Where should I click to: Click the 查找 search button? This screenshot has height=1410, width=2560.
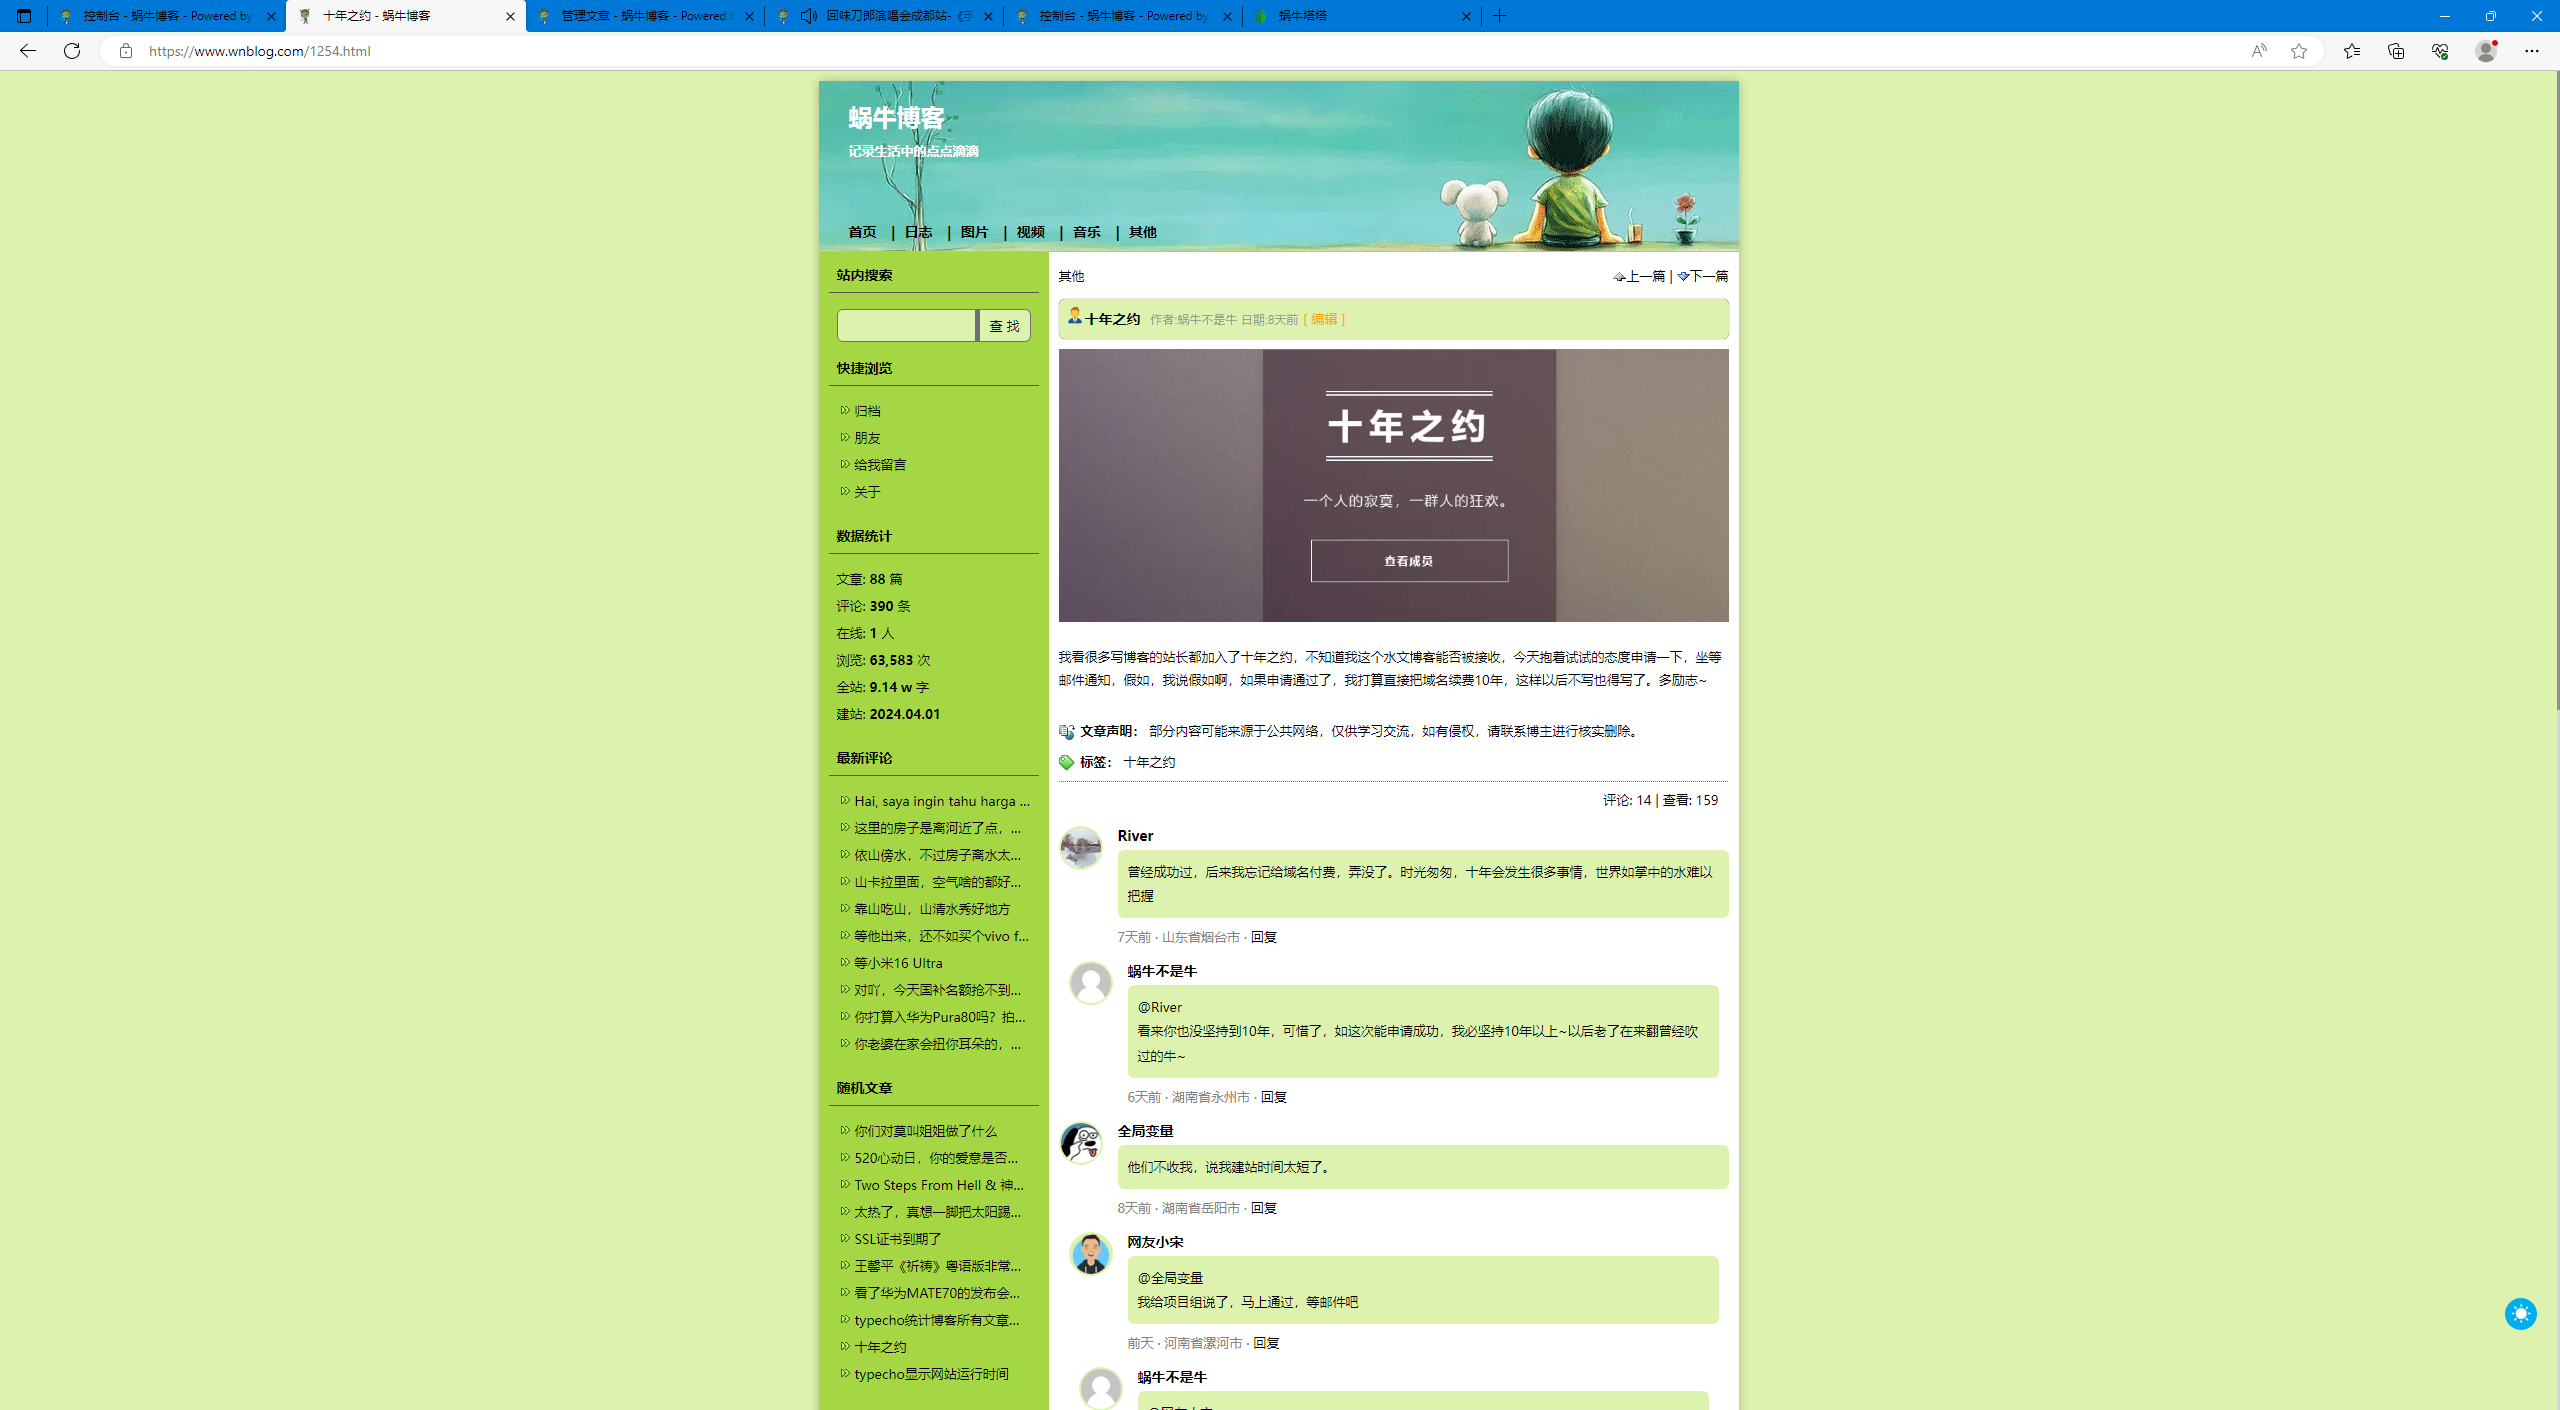1003,326
